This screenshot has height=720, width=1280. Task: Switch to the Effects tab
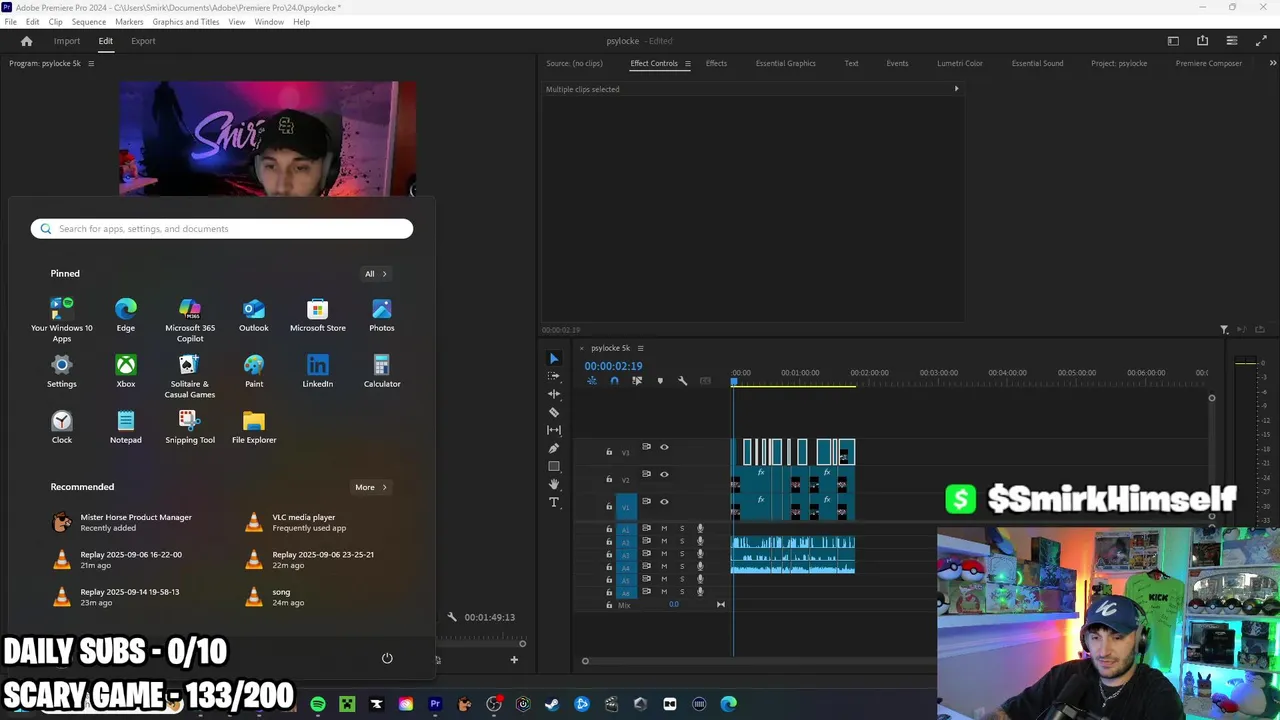tap(716, 63)
